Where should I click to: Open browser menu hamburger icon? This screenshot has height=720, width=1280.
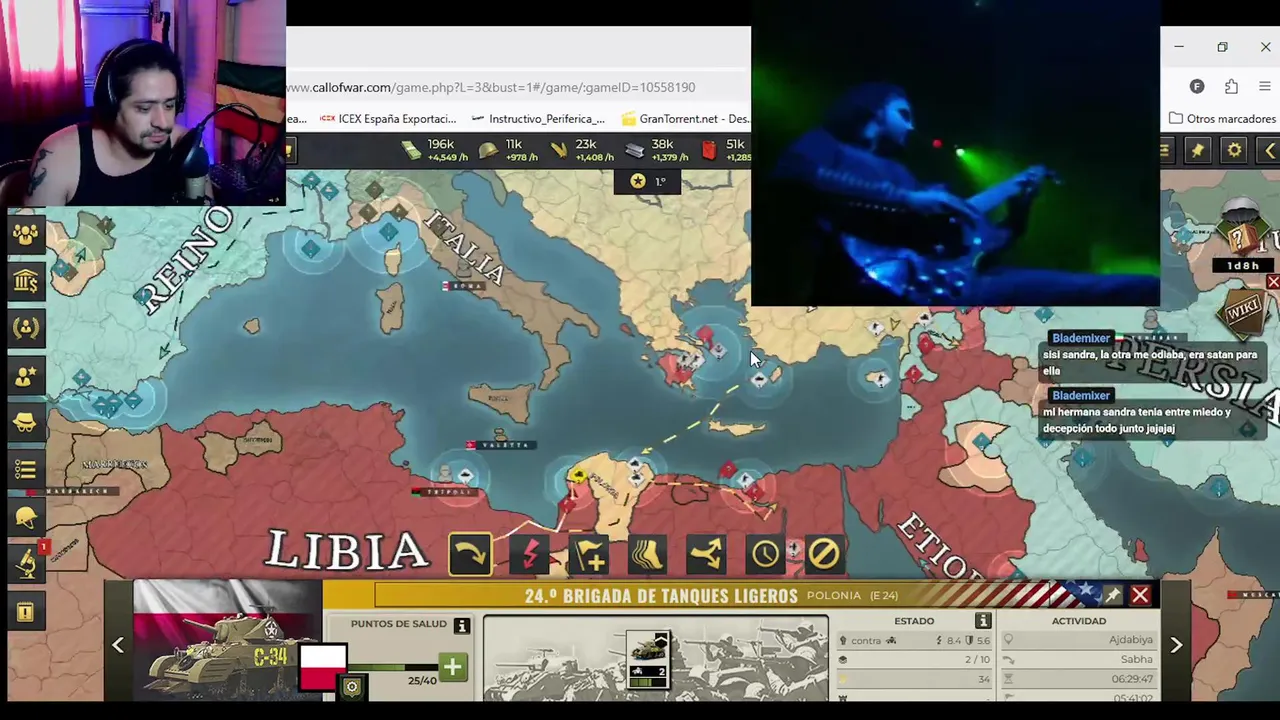point(1265,87)
